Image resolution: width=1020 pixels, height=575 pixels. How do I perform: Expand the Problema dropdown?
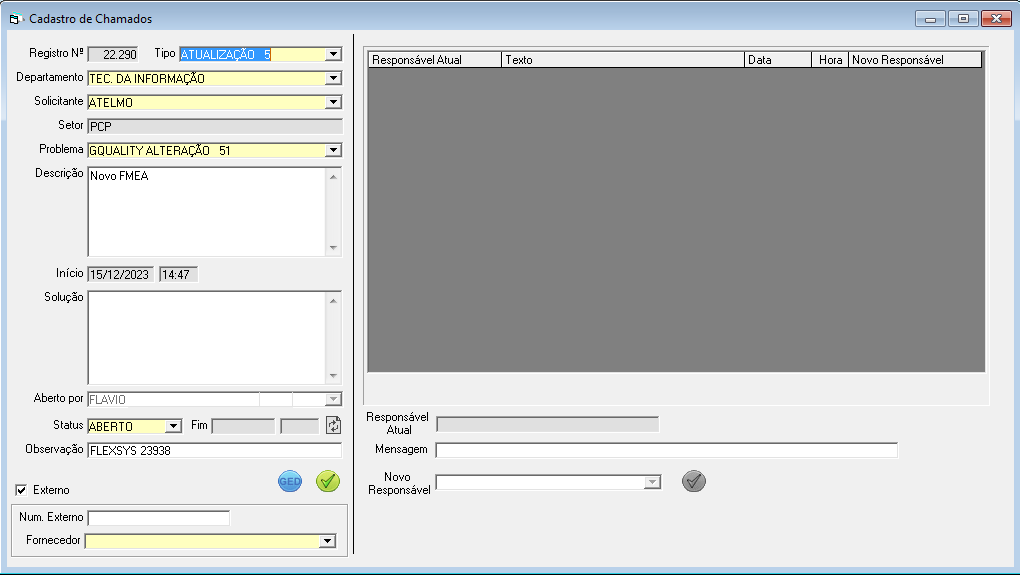pos(333,150)
